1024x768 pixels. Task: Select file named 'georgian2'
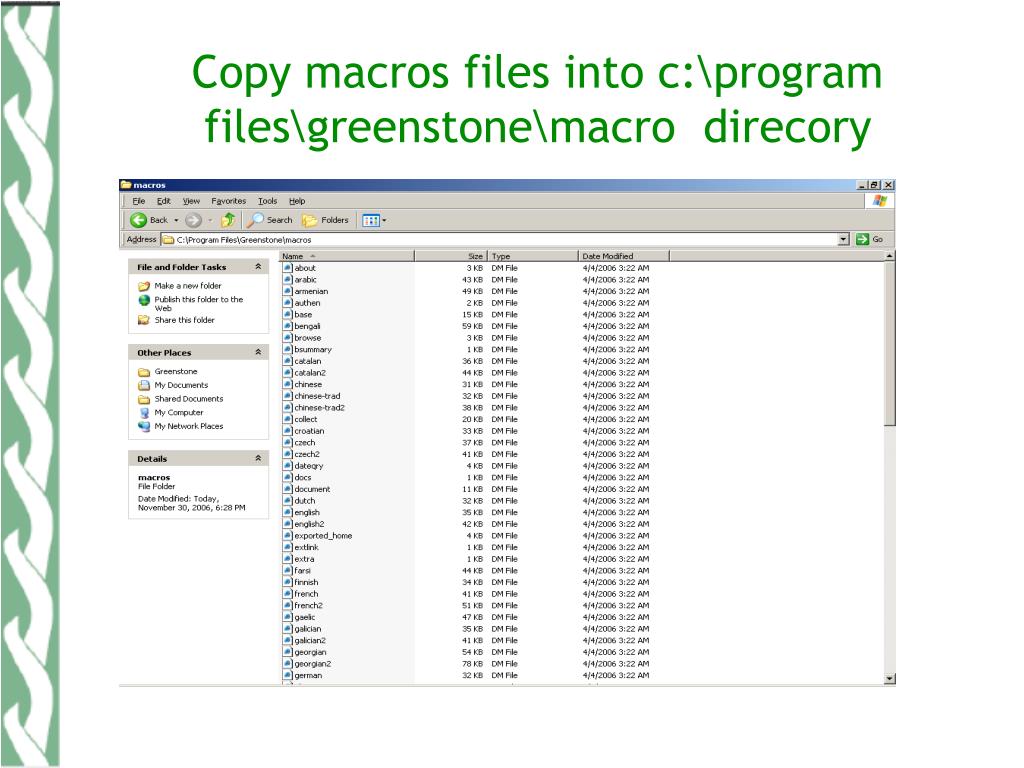point(313,664)
